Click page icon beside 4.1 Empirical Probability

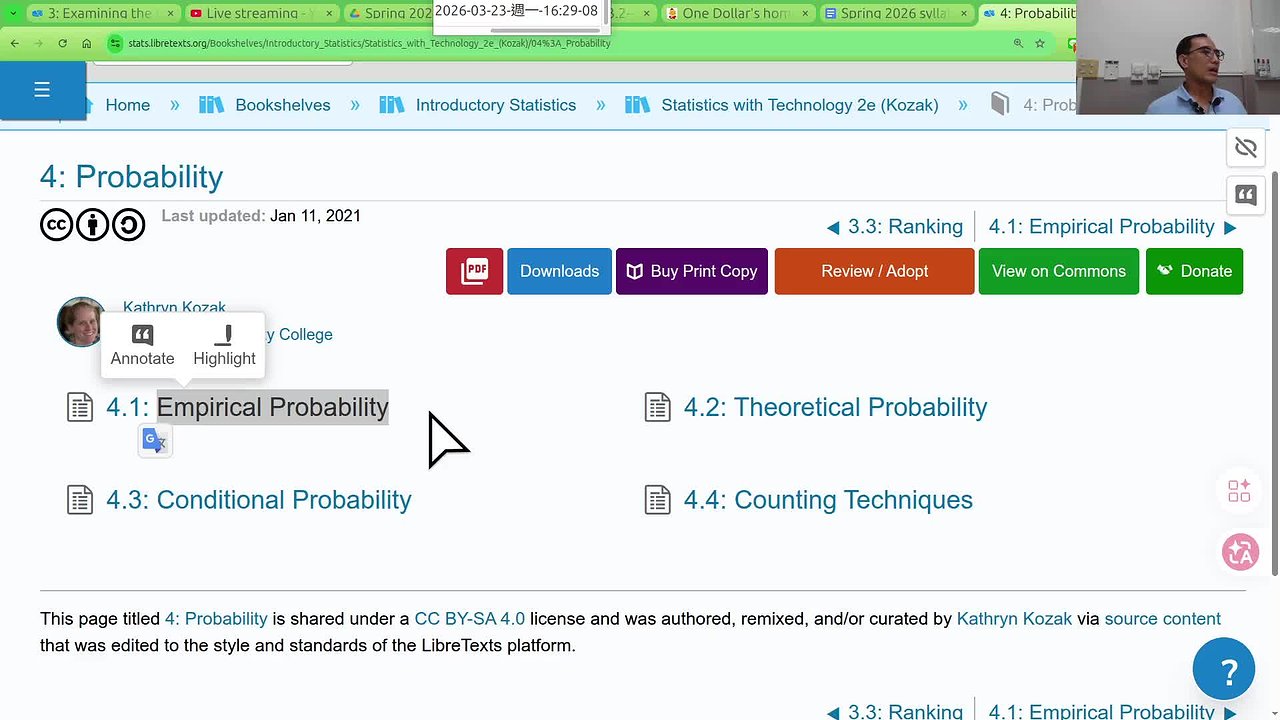coord(80,407)
